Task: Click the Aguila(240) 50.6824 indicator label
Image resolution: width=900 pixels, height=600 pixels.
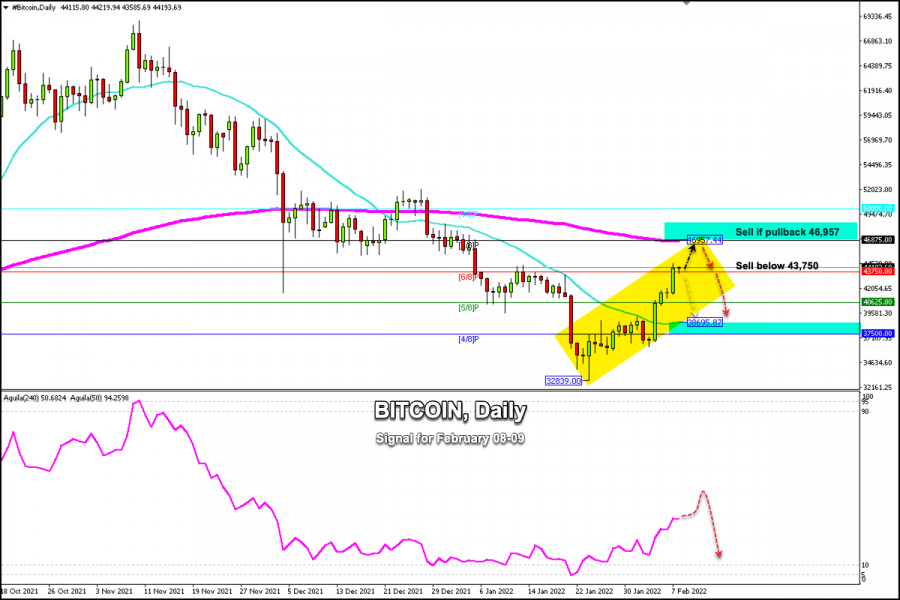Action: tap(34, 397)
